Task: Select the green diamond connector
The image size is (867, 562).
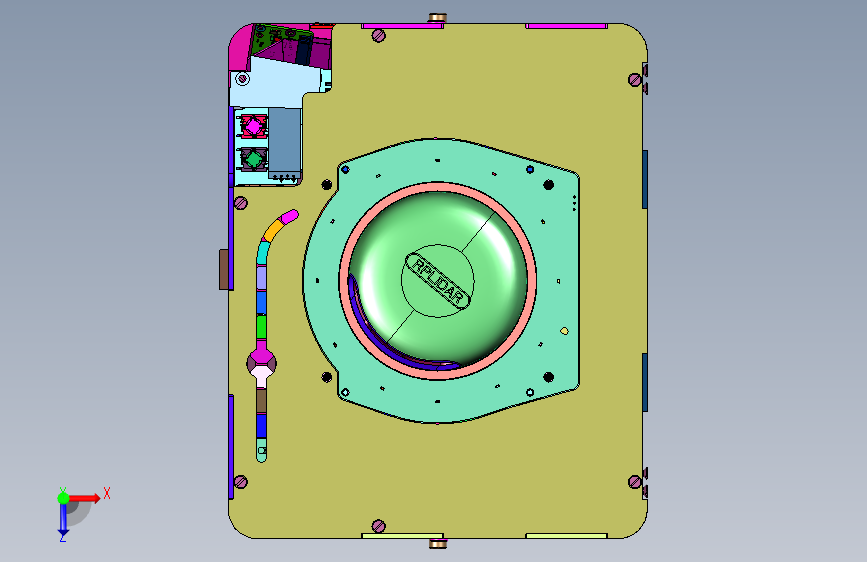Action: click(254, 159)
